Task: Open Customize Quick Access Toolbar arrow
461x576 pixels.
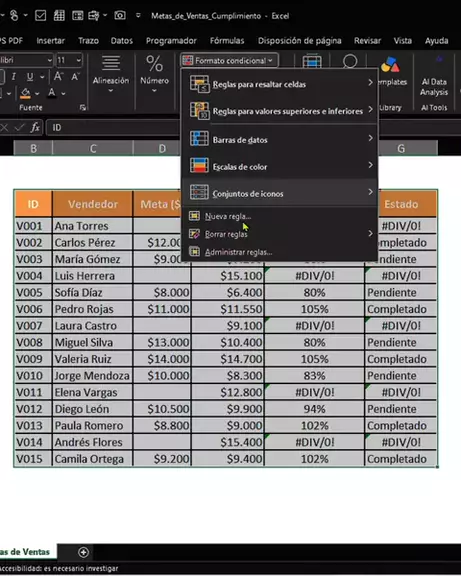Action: tap(138, 15)
